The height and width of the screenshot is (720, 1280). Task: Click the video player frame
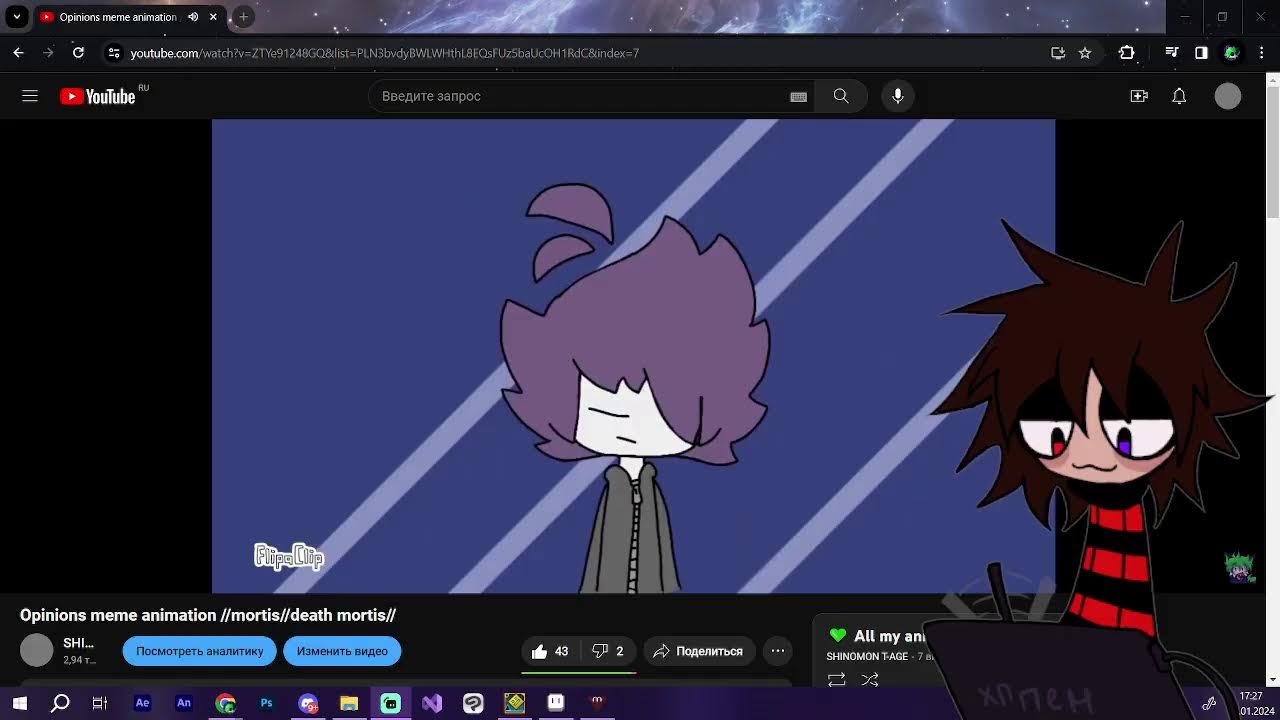[633, 356]
